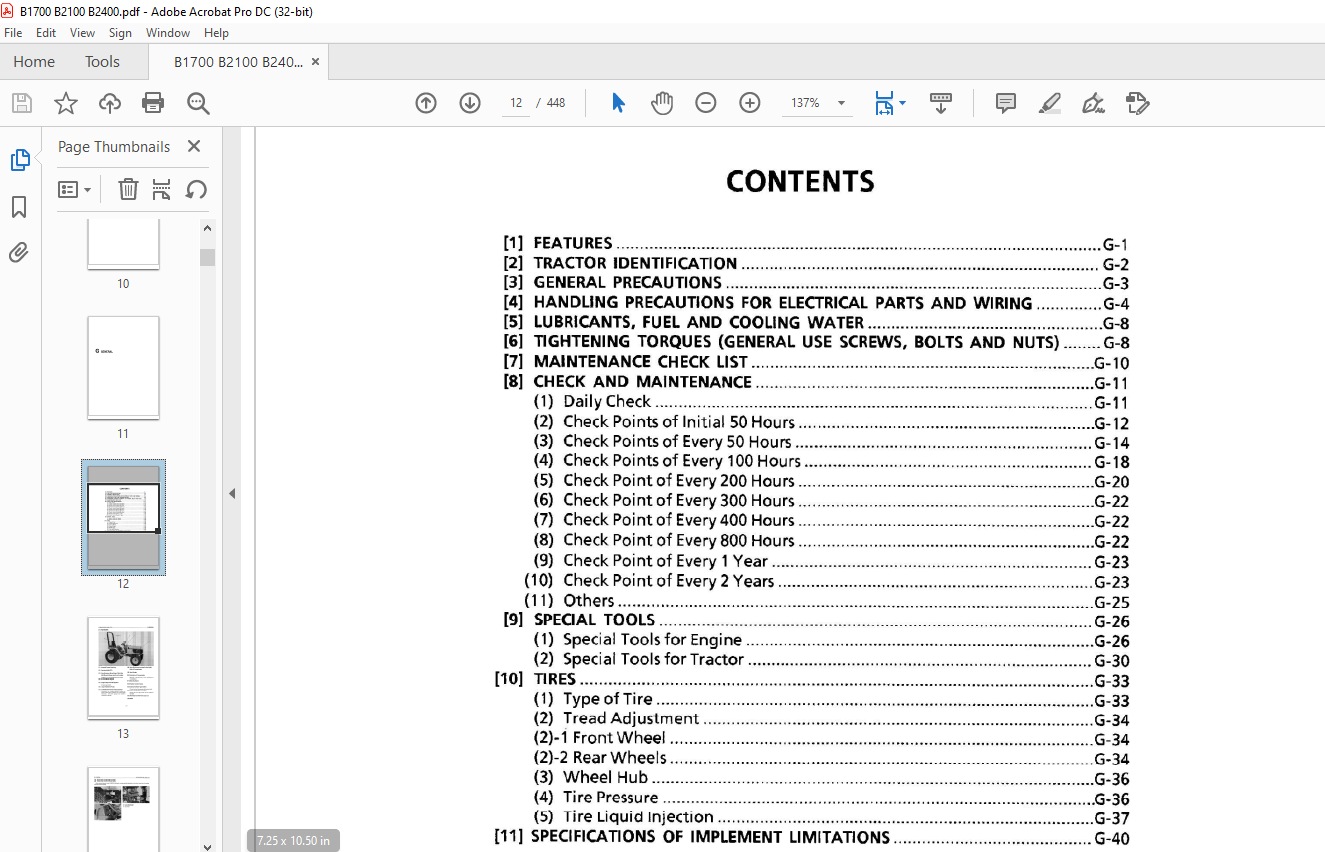
Task: Open the Bookmarks pane in sidebar
Action: (19, 207)
